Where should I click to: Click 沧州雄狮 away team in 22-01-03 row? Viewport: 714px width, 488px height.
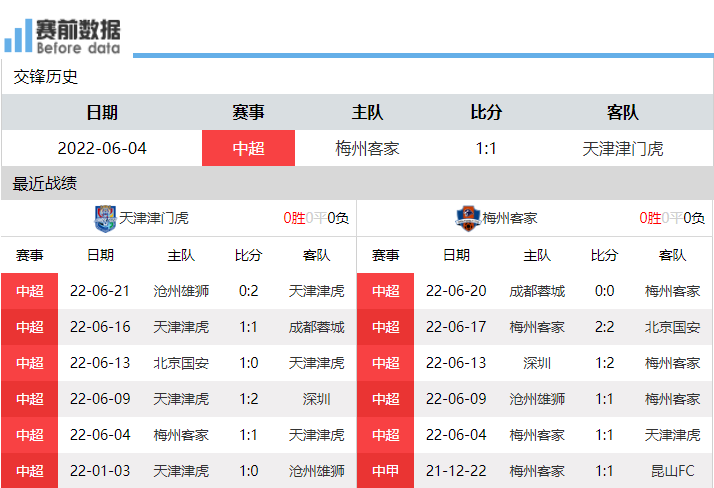click(x=316, y=471)
